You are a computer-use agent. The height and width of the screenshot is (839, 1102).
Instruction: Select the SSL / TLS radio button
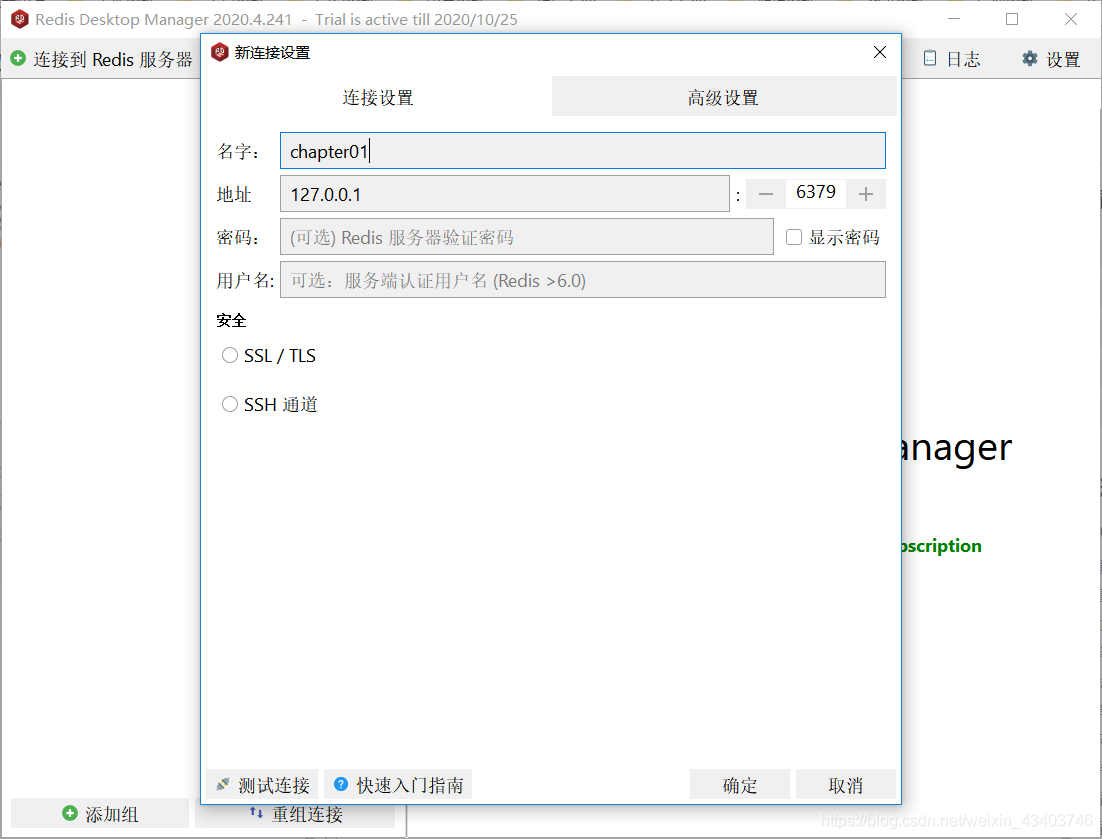click(230, 355)
